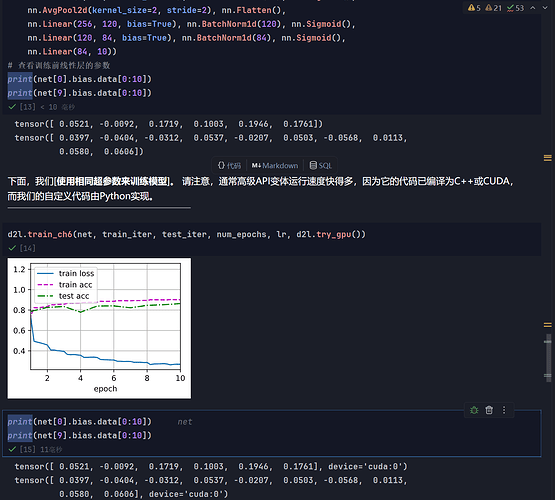The height and width of the screenshot is (500, 555).
Task: Open the cell's three-dot more menu
Action: click(x=504, y=410)
